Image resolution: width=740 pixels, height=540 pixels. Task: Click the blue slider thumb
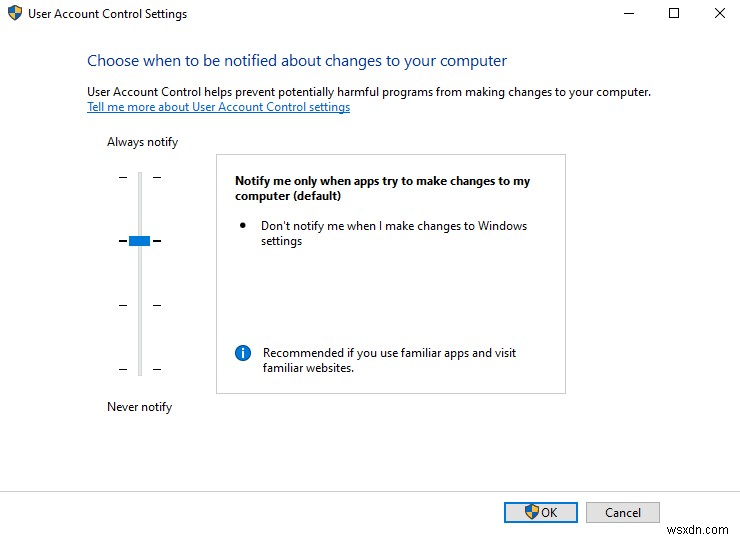[139, 241]
